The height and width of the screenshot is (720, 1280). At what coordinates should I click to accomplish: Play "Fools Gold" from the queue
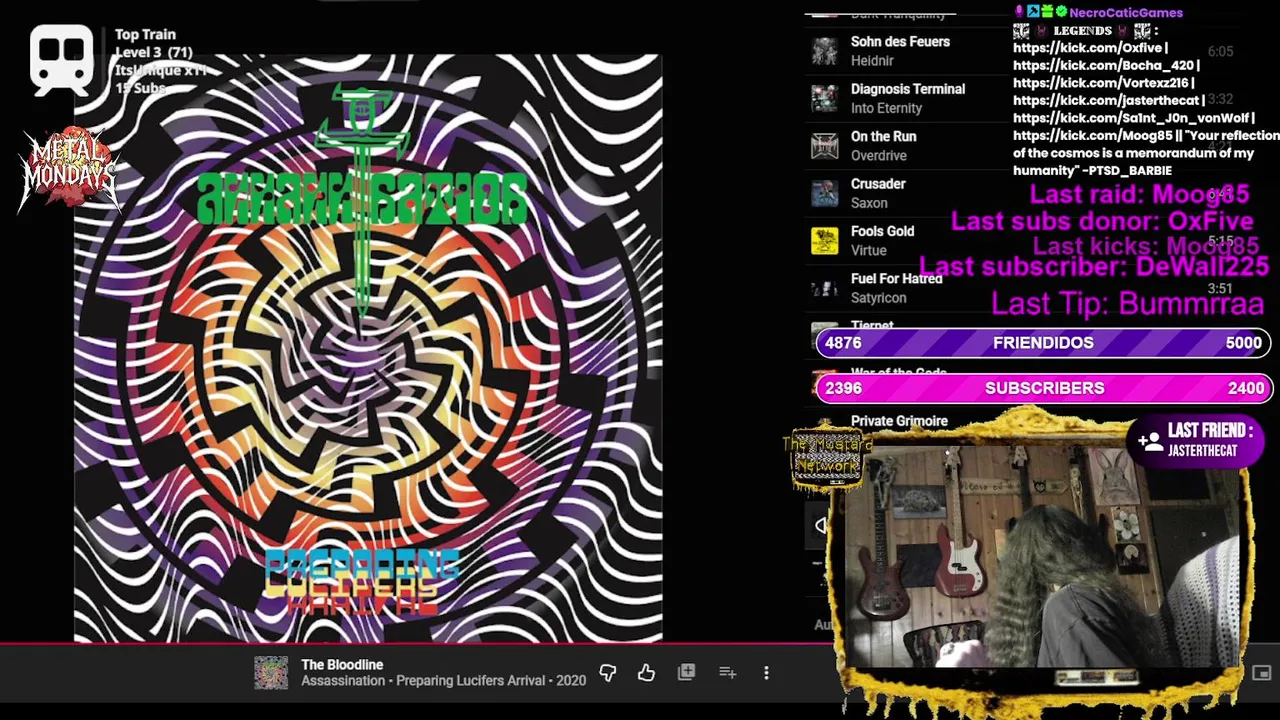(882, 231)
